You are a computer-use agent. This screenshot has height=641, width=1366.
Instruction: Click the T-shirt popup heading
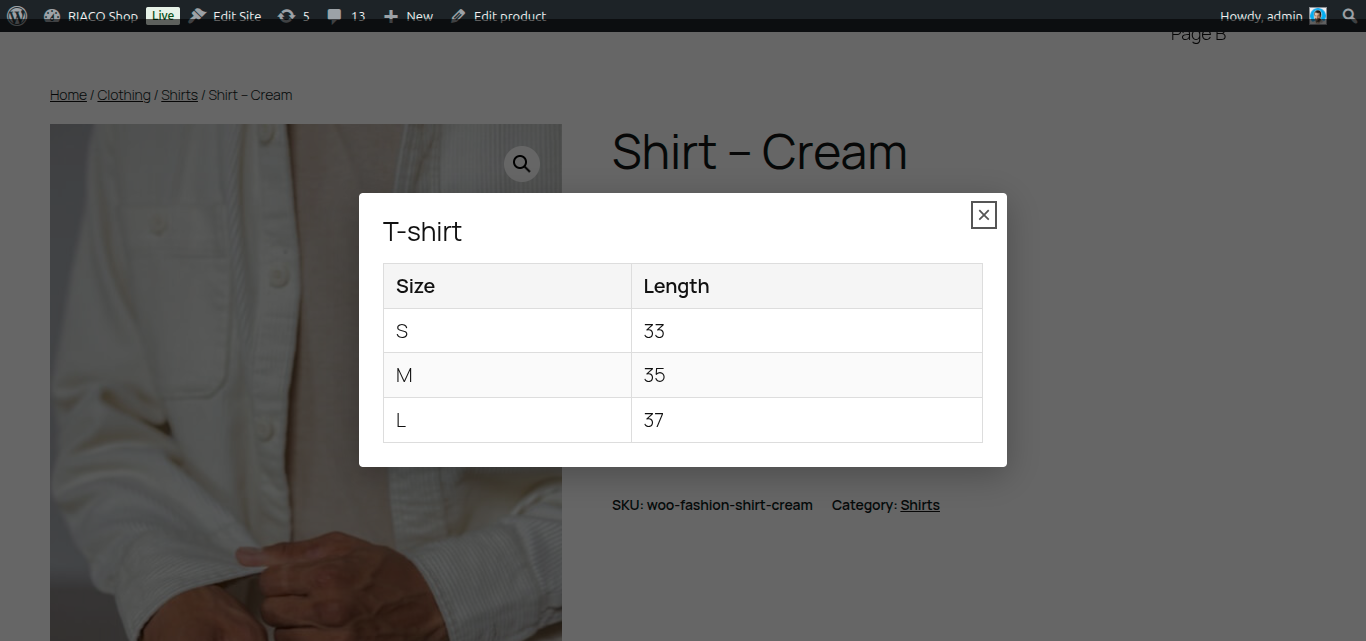pyautogui.click(x=422, y=232)
